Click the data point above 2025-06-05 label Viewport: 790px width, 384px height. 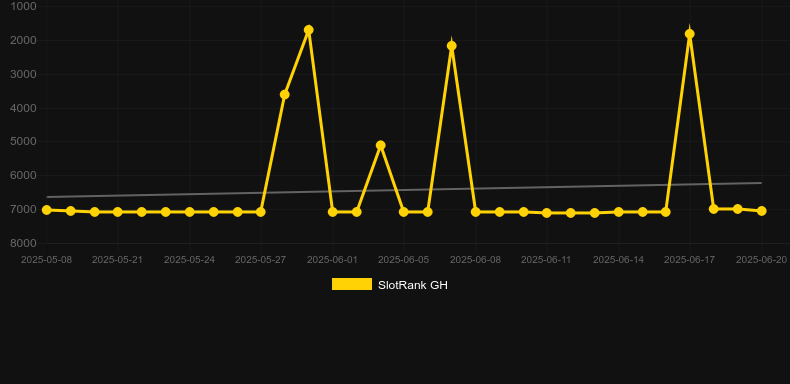pyautogui.click(x=404, y=212)
